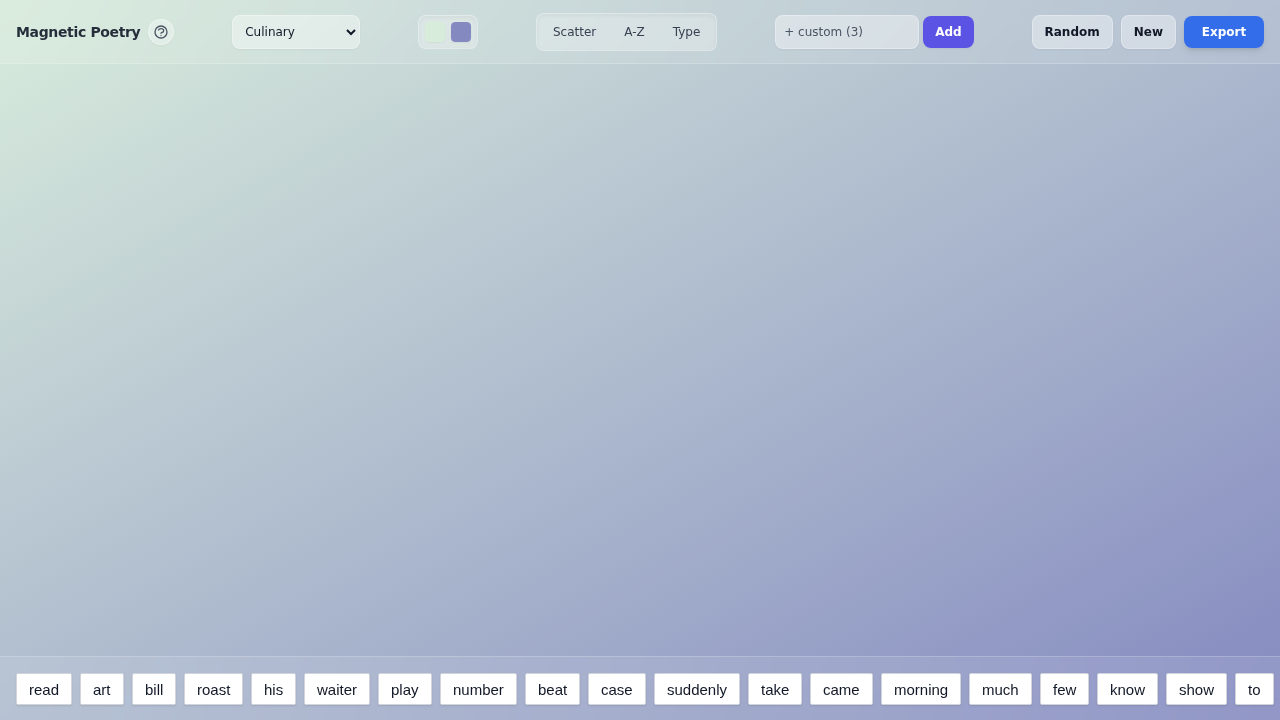1280x720 pixels.
Task: Click the purple Add button
Action: point(948,32)
